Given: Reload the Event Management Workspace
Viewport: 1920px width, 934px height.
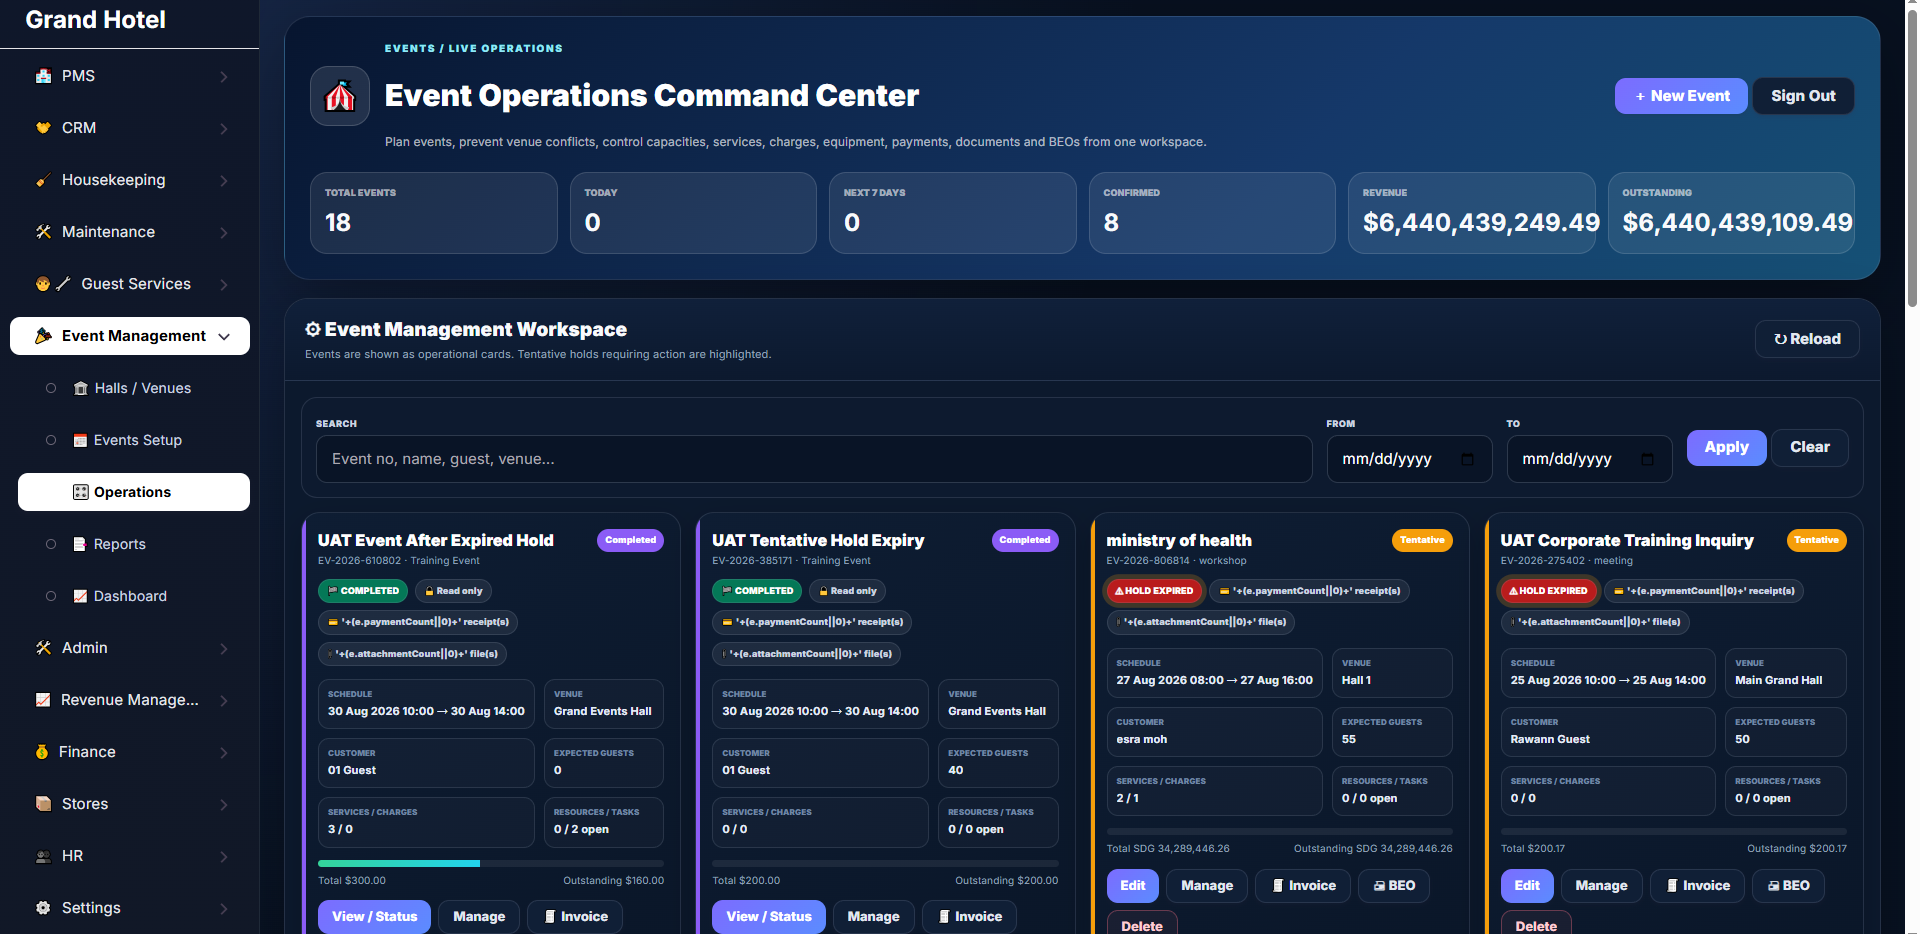Looking at the screenshot, I should (x=1807, y=339).
